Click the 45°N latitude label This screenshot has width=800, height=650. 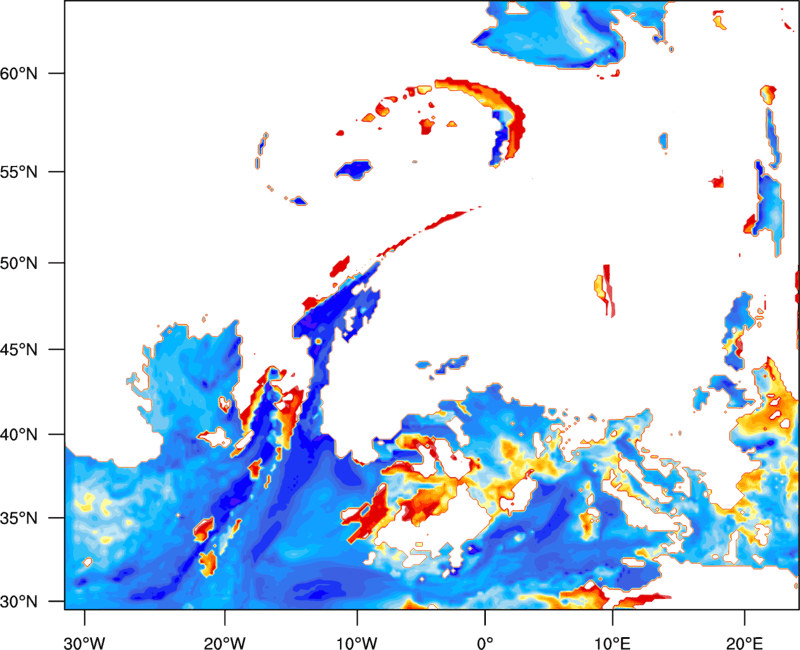[19, 349]
